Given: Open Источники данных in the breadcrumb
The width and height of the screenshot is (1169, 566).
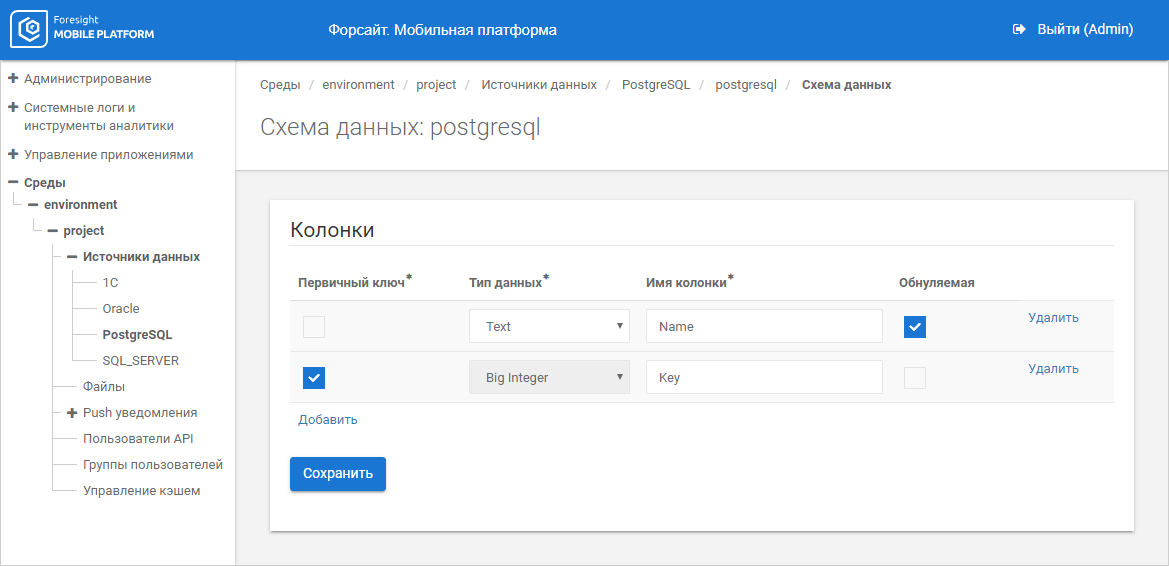Looking at the screenshot, I should point(538,85).
